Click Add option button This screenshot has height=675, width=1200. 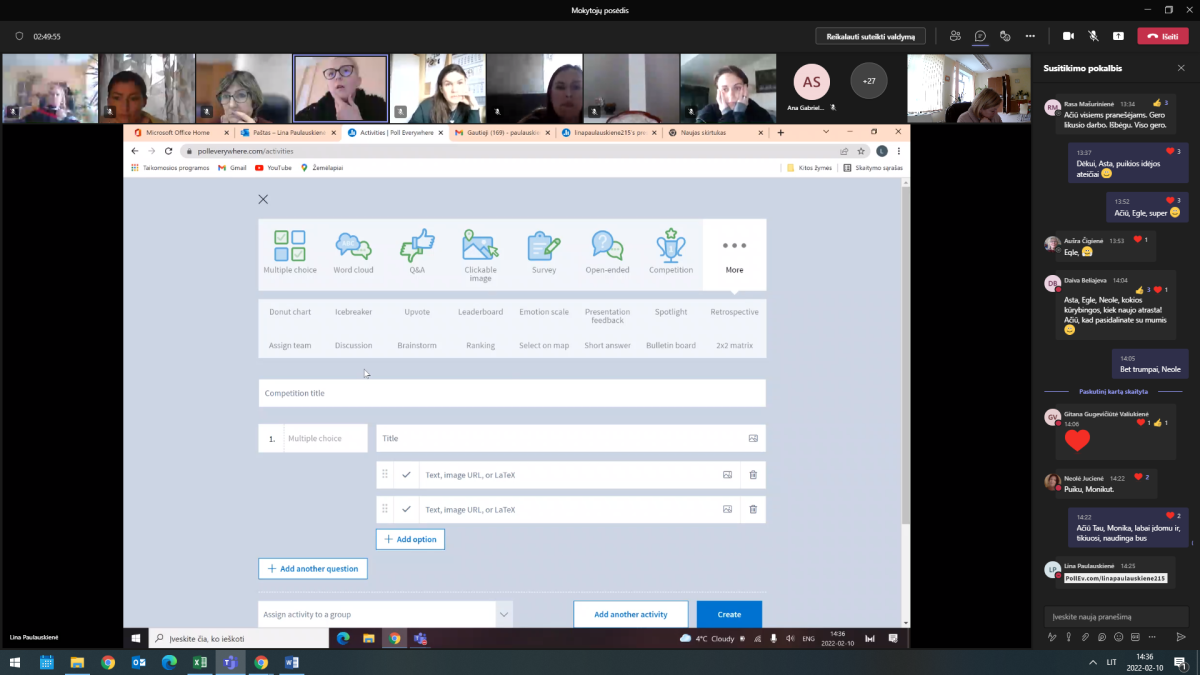coord(410,539)
